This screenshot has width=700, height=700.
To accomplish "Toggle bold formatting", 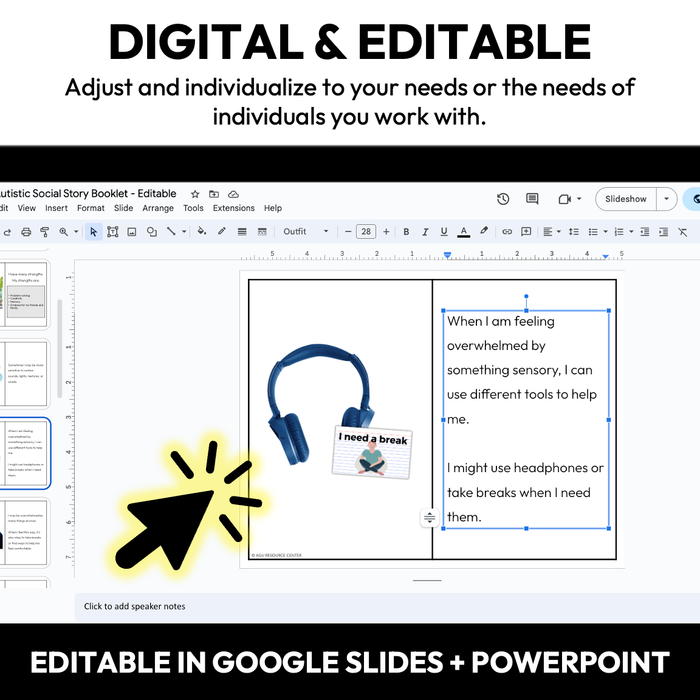I will (406, 232).
